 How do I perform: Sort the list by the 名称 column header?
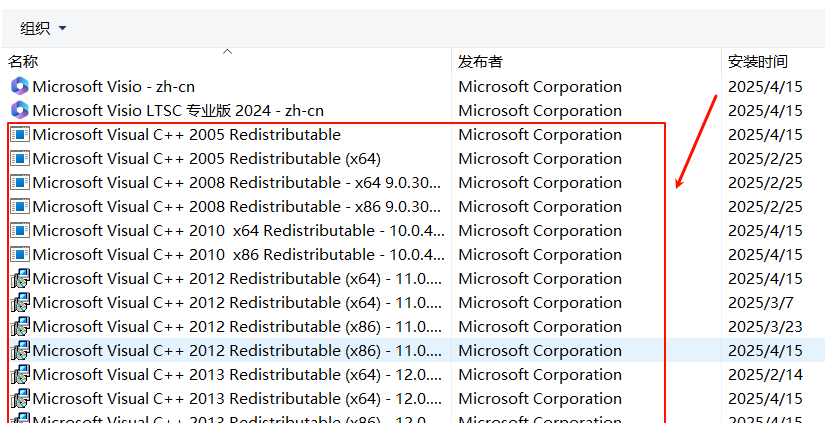23,62
